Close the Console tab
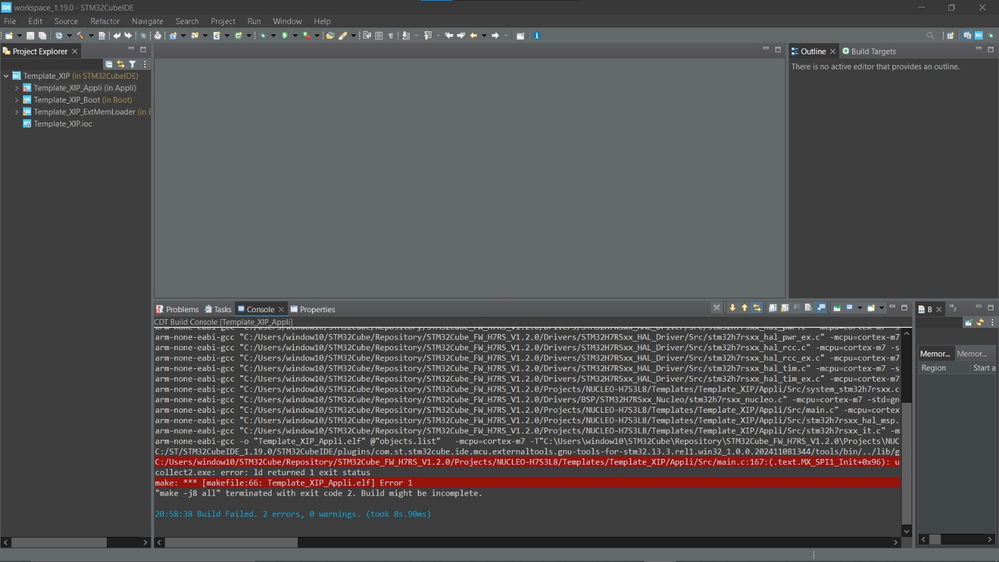The width and height of the screenshot is (999, 562). 281,309
